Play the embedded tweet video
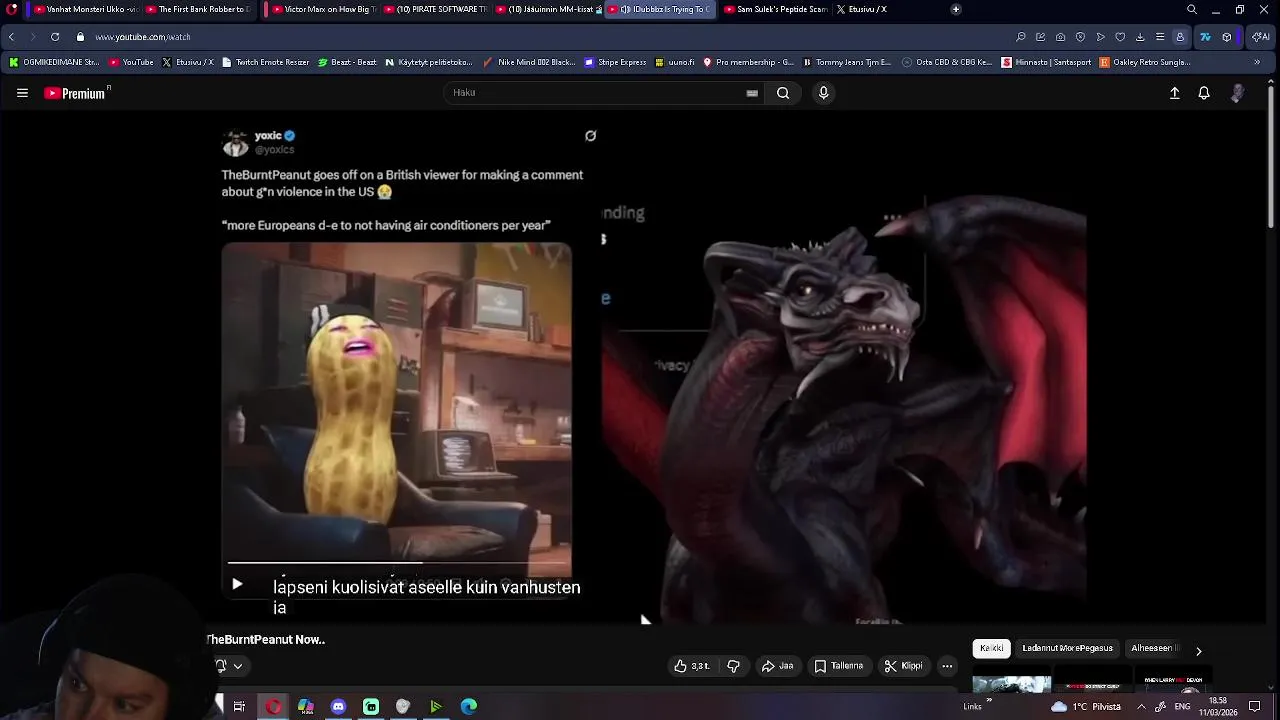 tap(237, 584)
